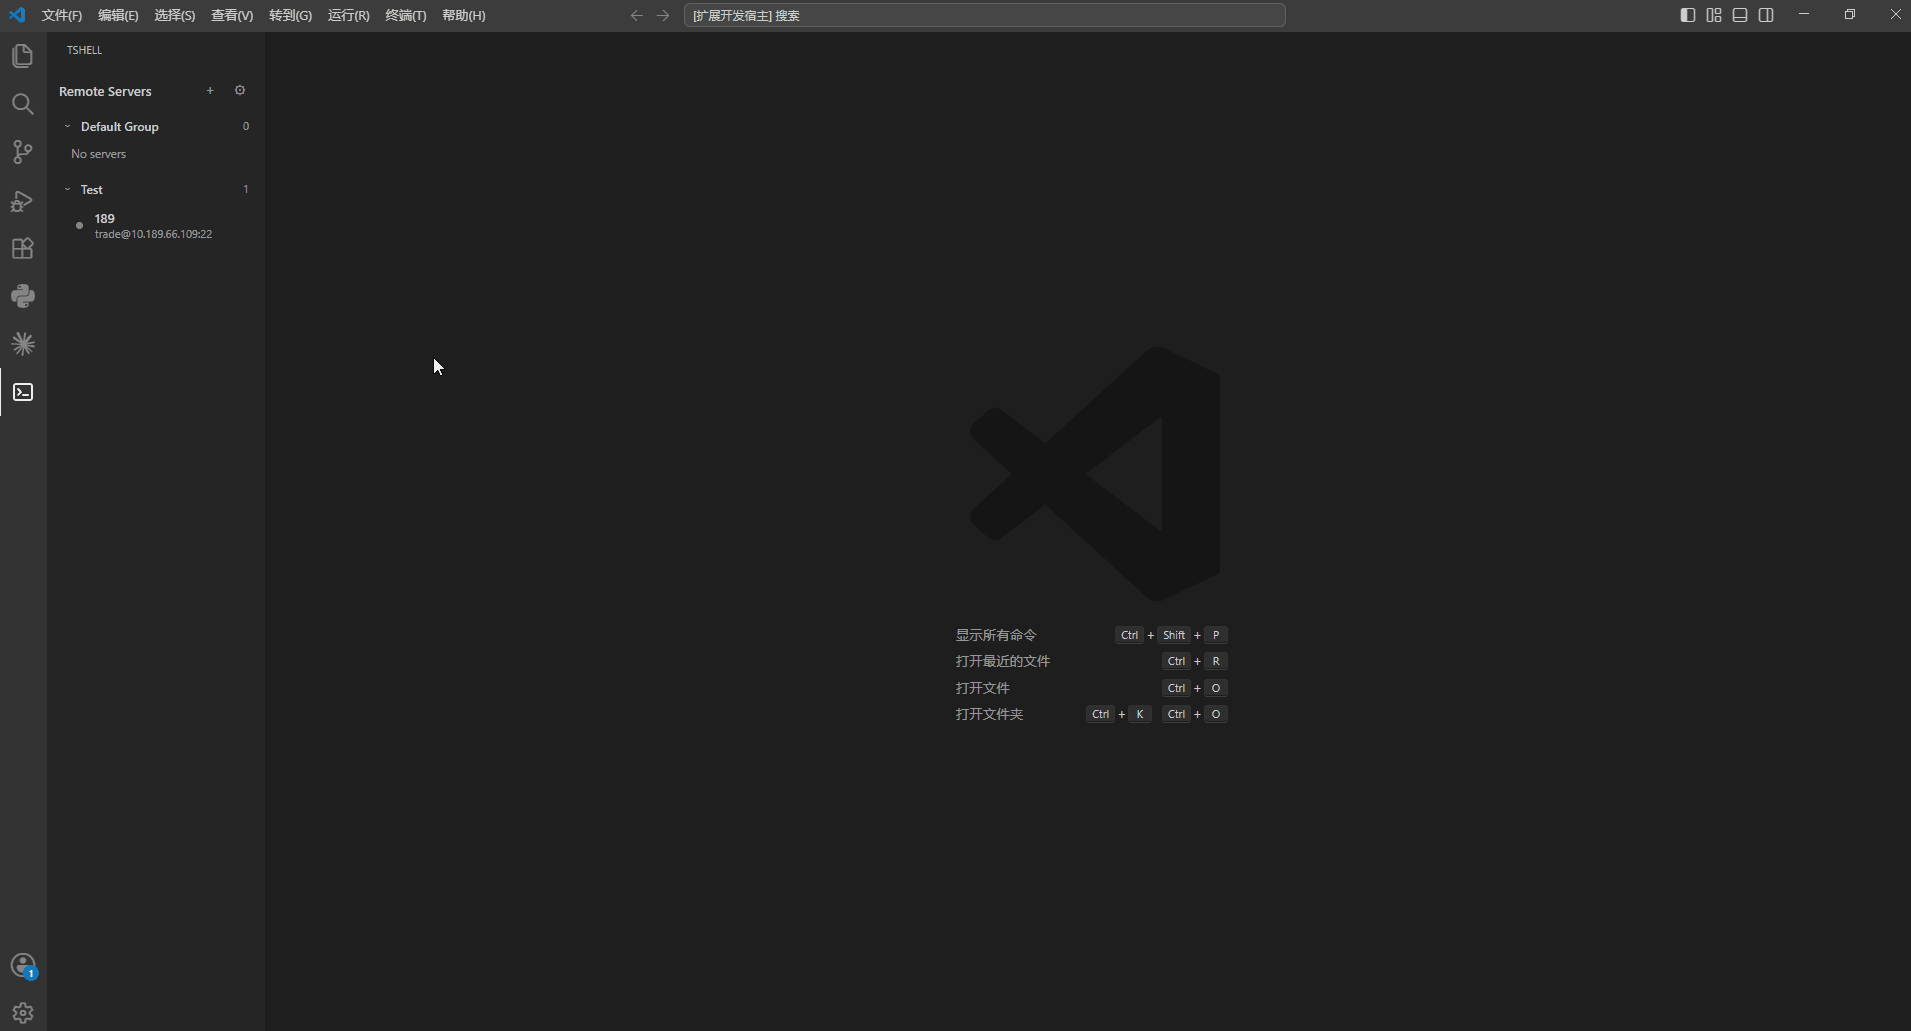
Task: Open the 编辑(E) menu
Action: (x=118, y=15)
